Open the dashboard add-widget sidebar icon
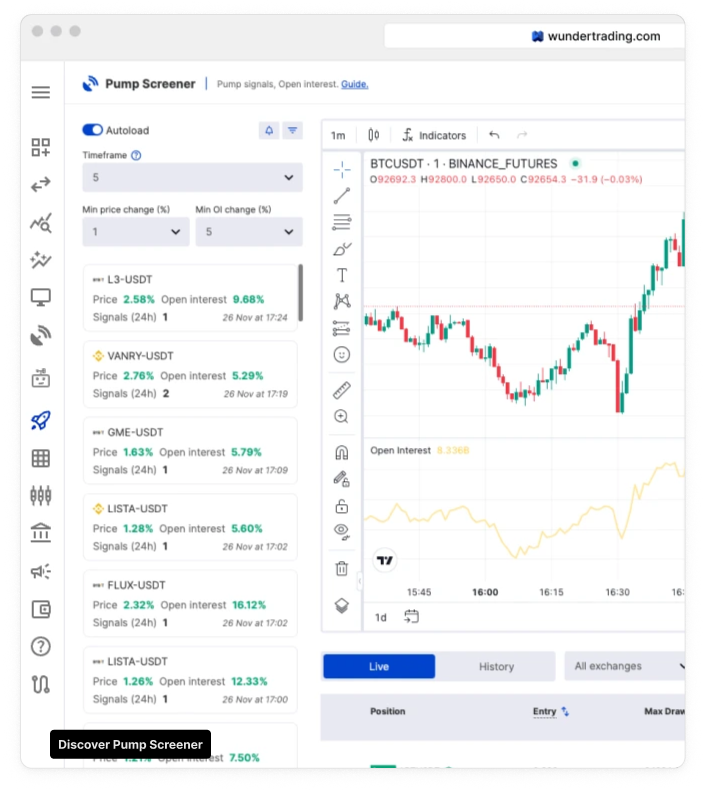The image size is (704, 791). [x=41, y=147]
